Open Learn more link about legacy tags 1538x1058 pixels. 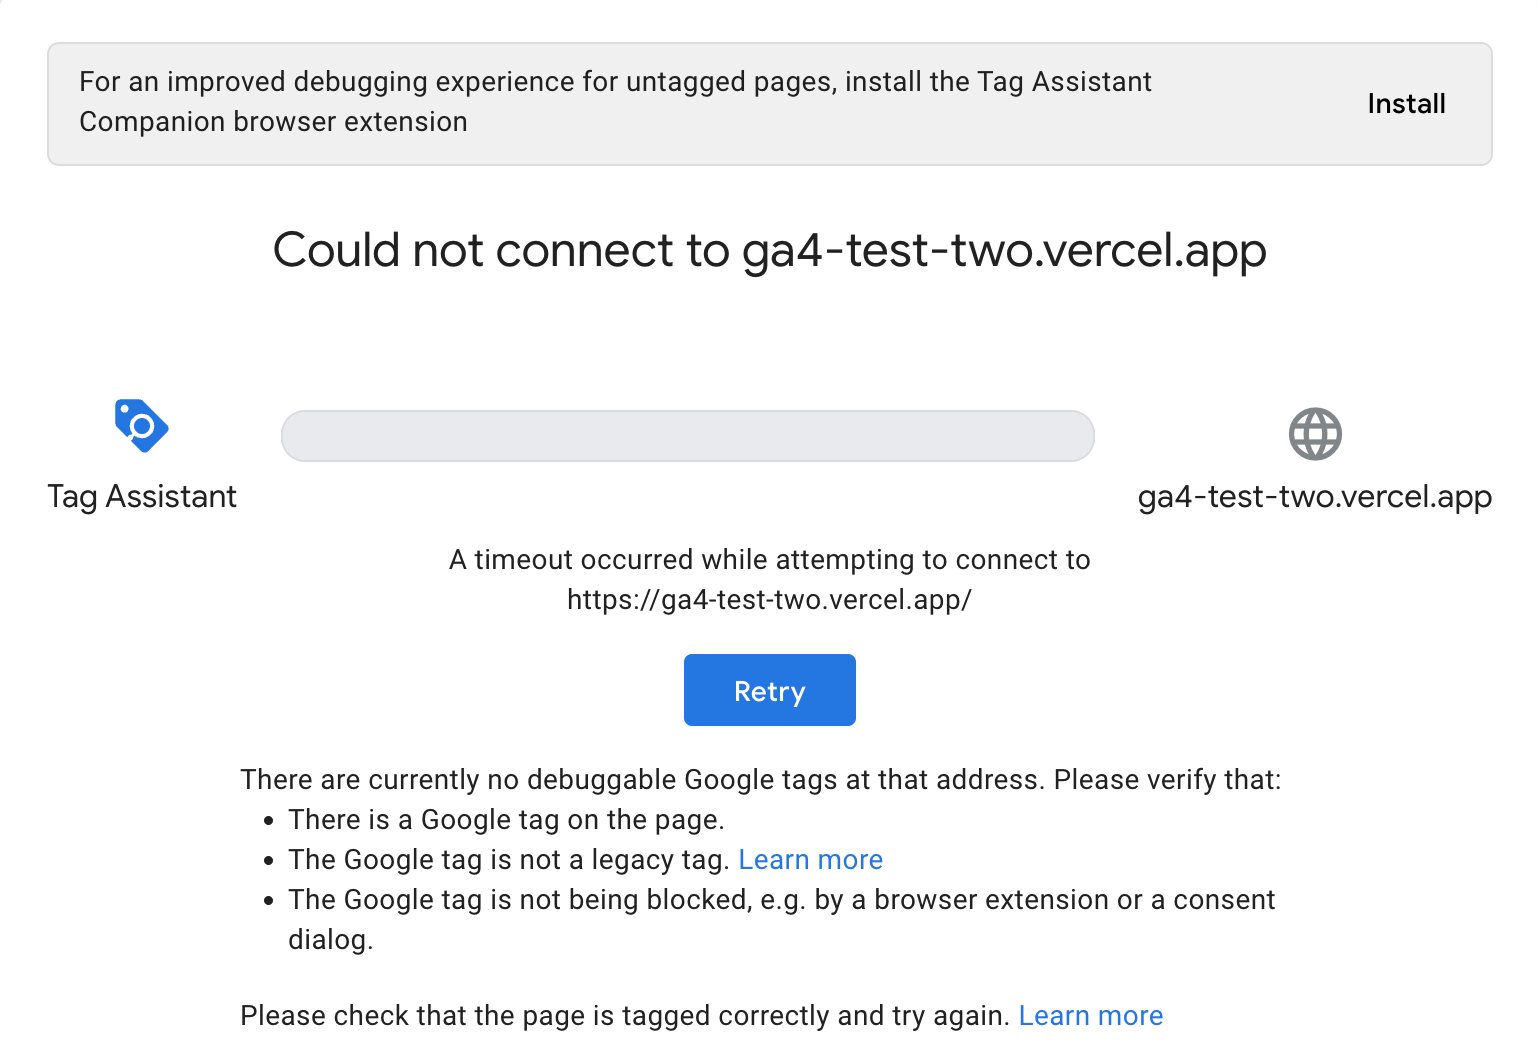pyautogui.click(x=811, y=860)
